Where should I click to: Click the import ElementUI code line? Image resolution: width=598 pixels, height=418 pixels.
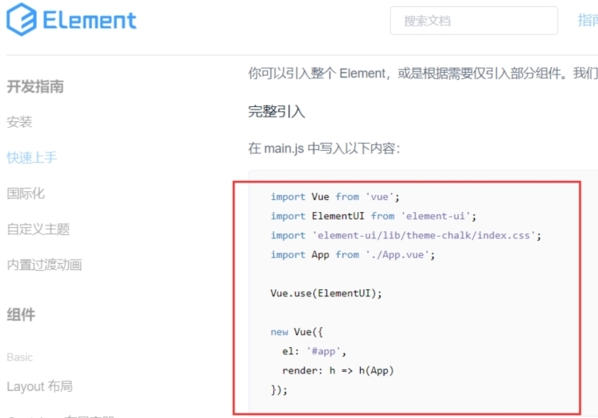(373, 216)
